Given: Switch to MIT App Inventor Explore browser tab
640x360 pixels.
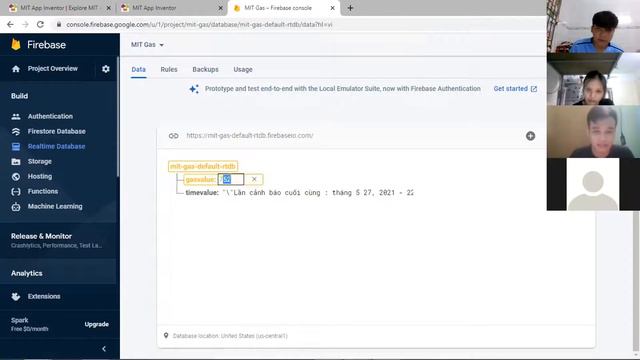Looking at the screenshot, I should coord(60,8).
